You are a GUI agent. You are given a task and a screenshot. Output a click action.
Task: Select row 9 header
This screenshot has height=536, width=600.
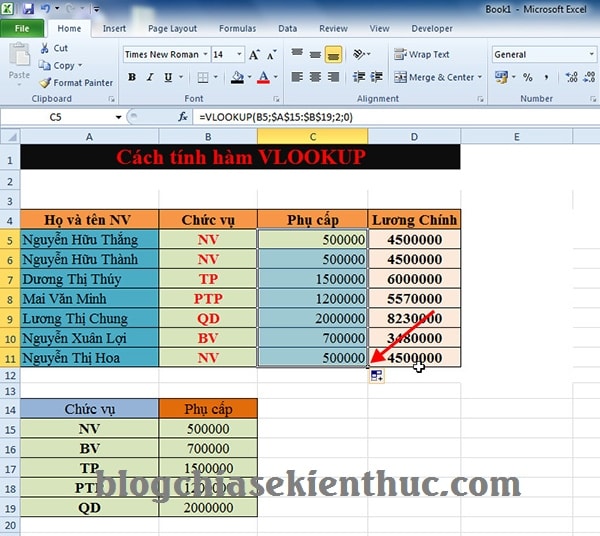(x=10, y=319)
